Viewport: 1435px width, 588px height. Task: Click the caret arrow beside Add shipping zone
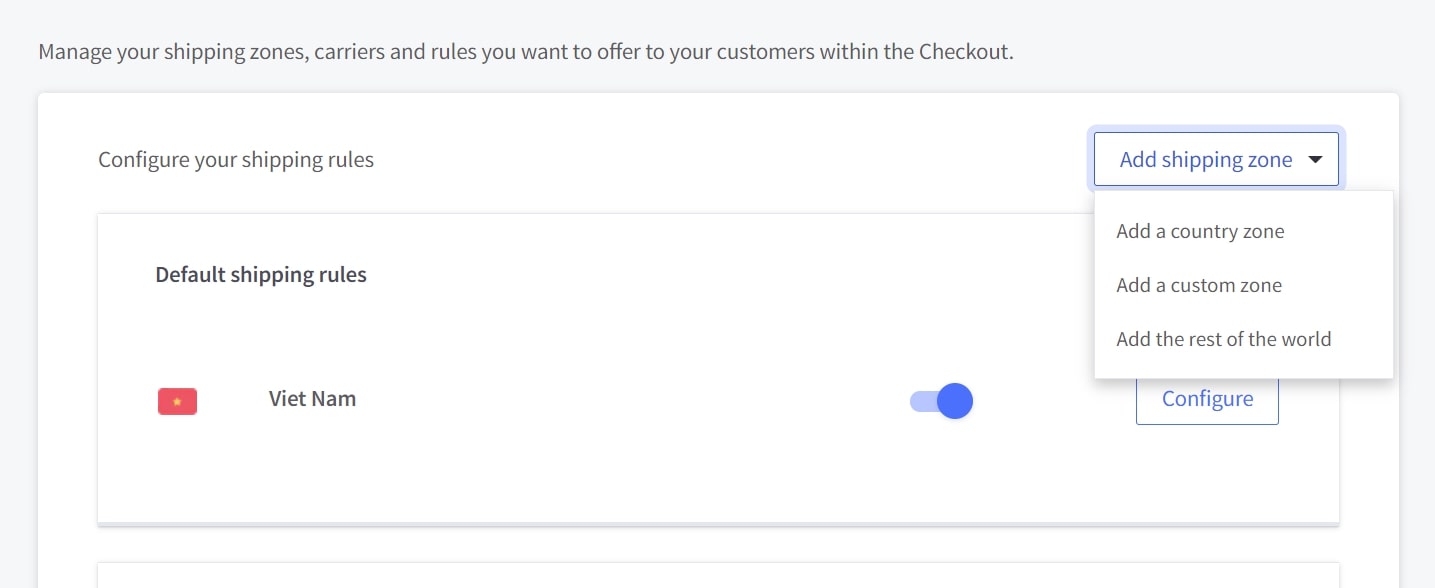[x=1315, y=160]
